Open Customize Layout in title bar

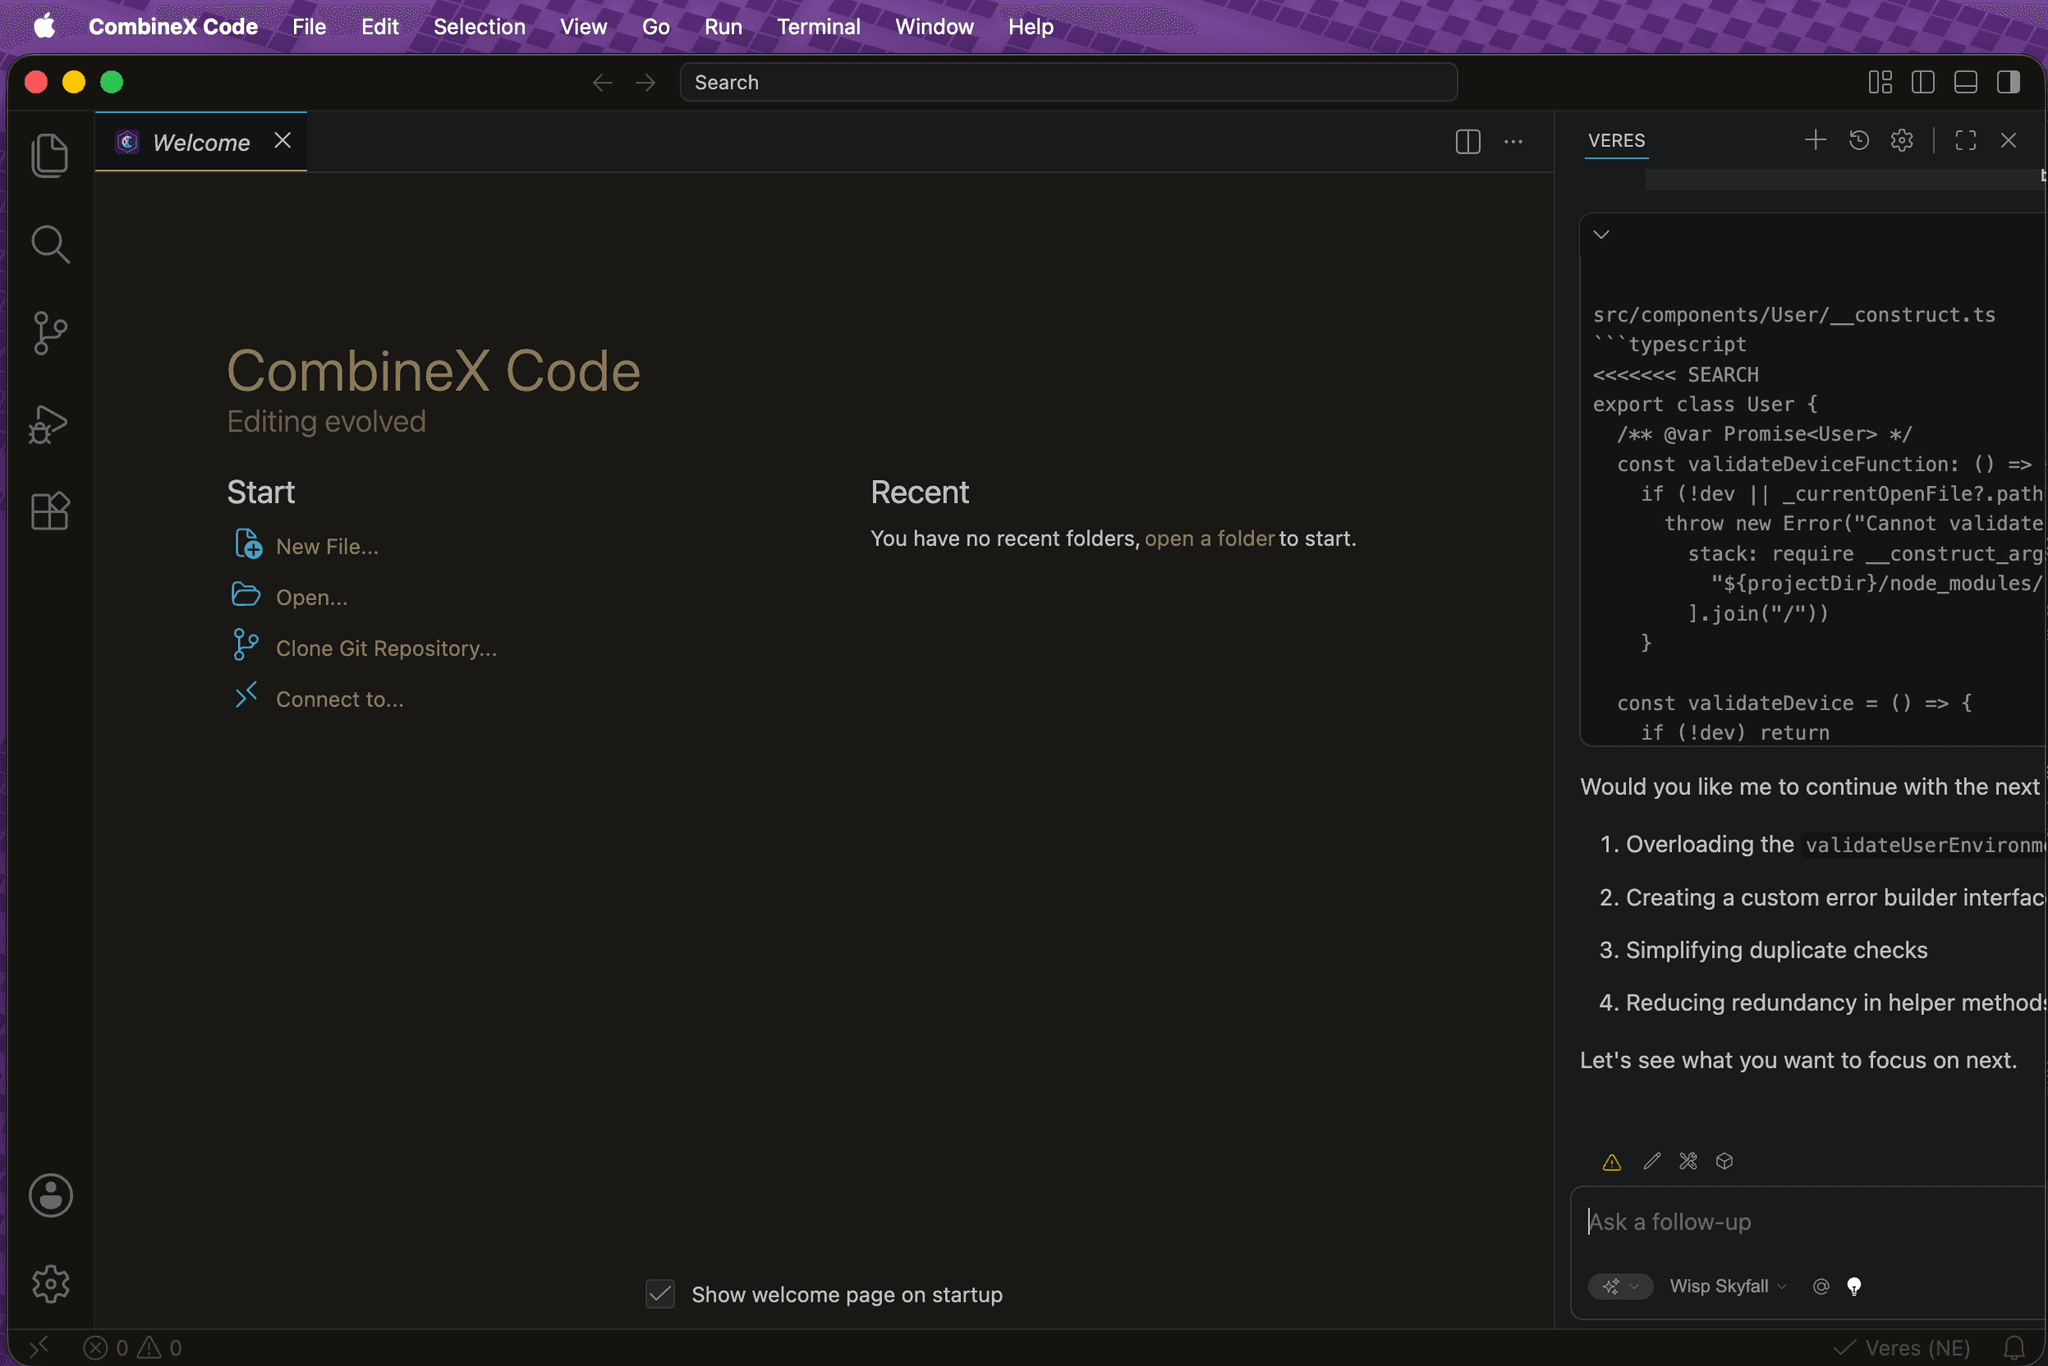(x=1880, y=82)
